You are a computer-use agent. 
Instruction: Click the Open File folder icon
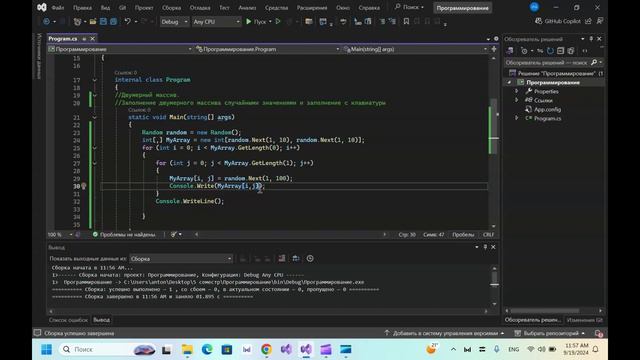click(93, 22)
